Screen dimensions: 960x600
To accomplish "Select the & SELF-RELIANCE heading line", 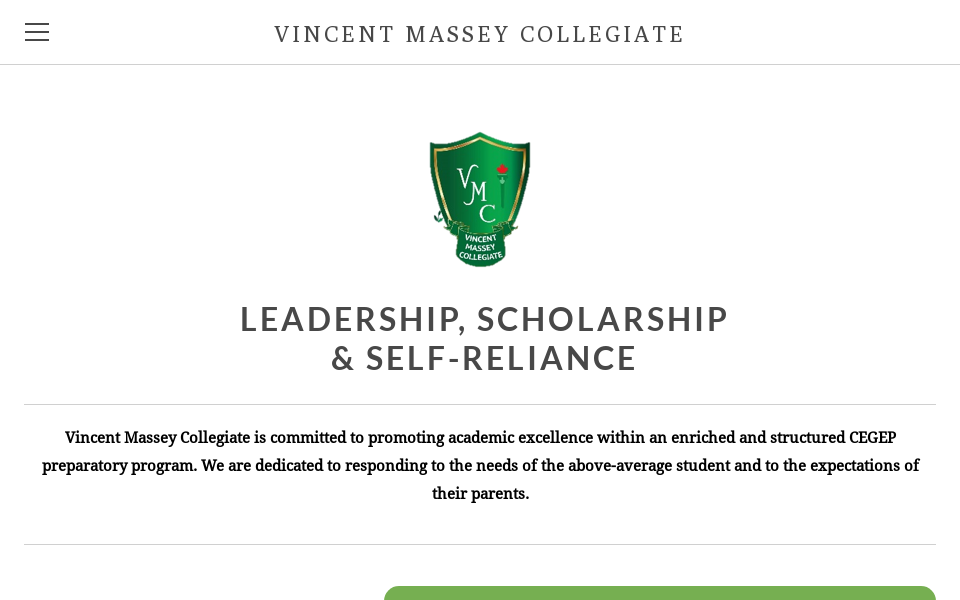I will pos(483,358).
